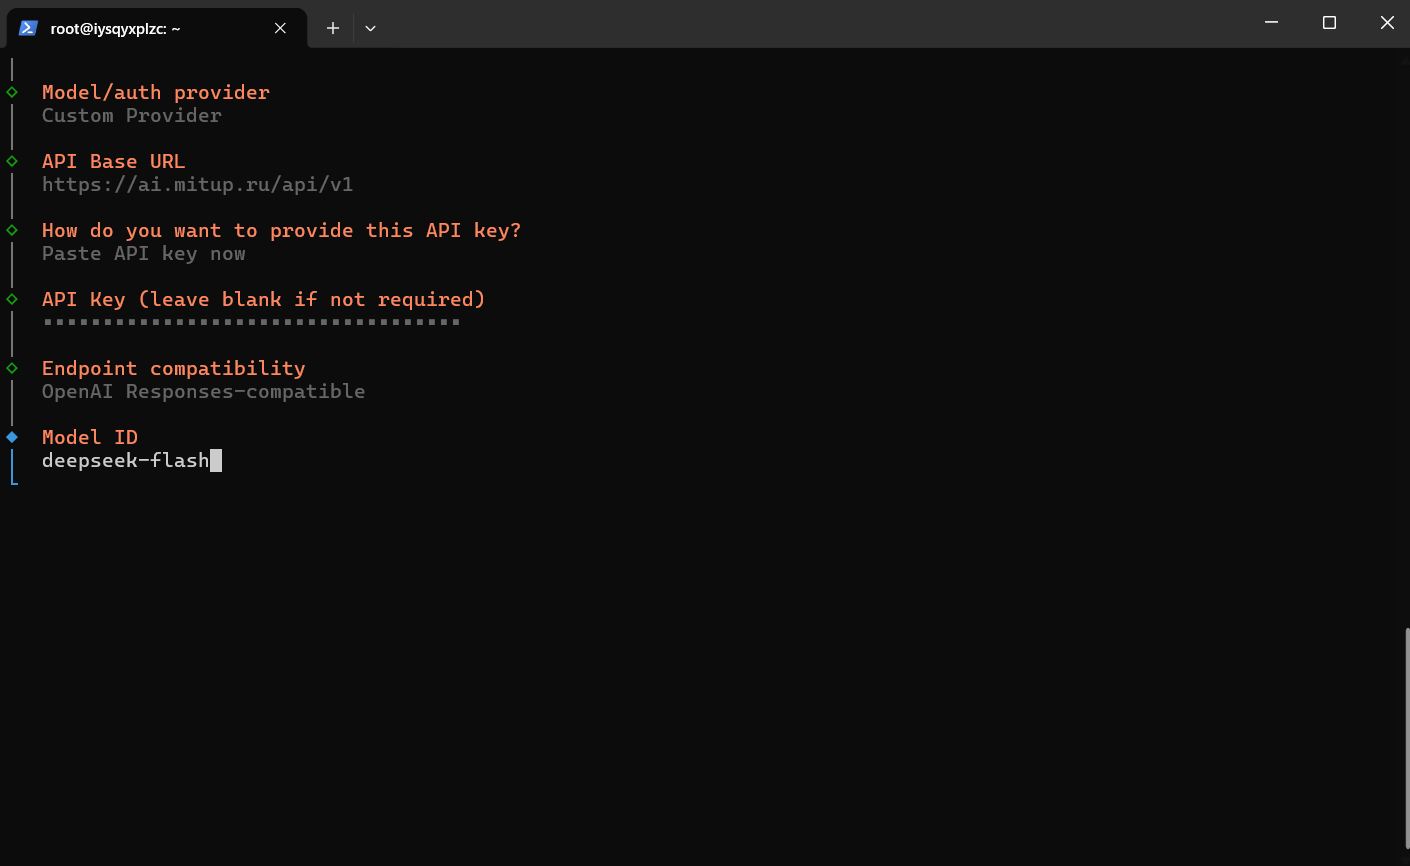Image resolution: width=1410 pixels, height=866 pixels.
Task: Open a new terminal tab
Action: pyautogui.click(x=333, y=28)
